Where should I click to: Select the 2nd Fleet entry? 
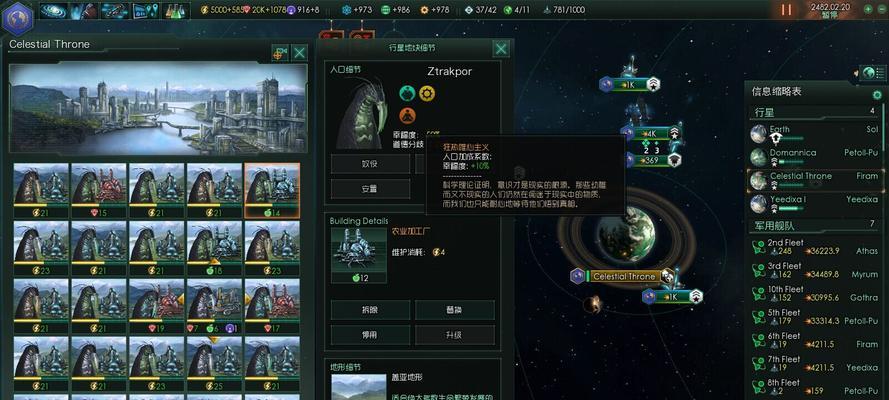(x=814, y=247)
